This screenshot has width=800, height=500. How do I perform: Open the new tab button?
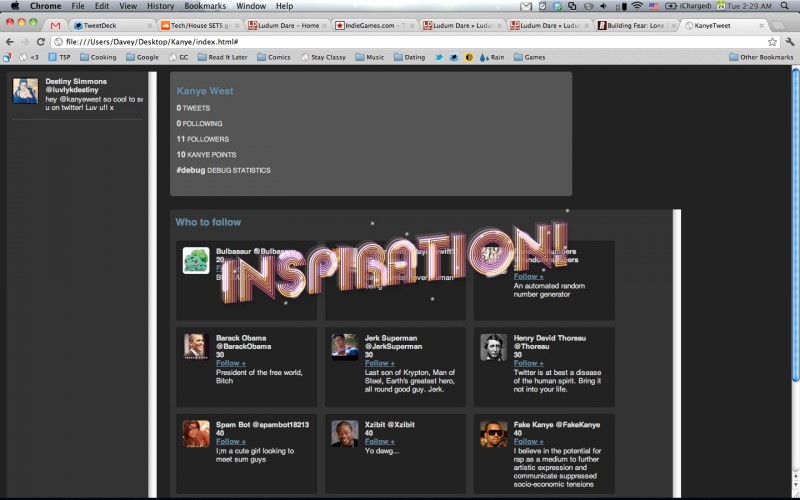tap(778, 26)
